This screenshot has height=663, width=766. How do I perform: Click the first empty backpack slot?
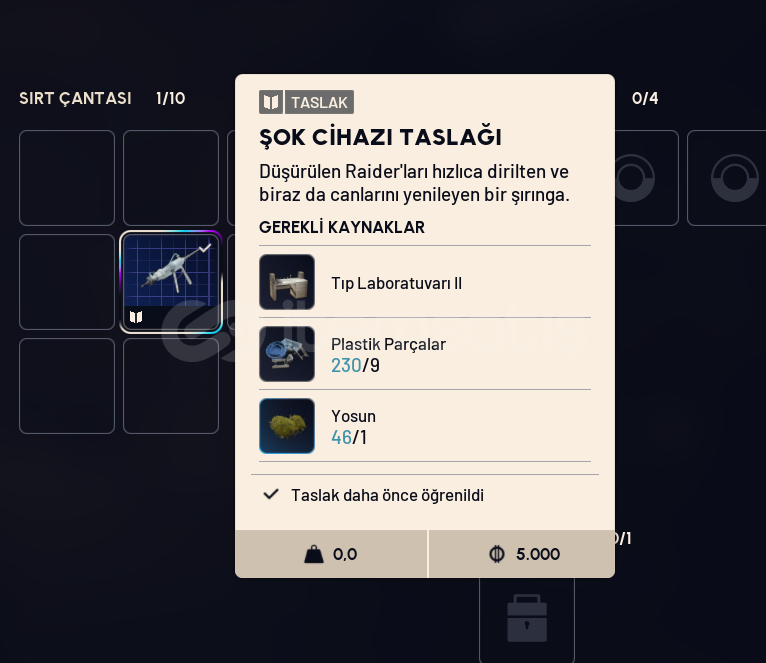pyautogui.click(x=67, y=178)
